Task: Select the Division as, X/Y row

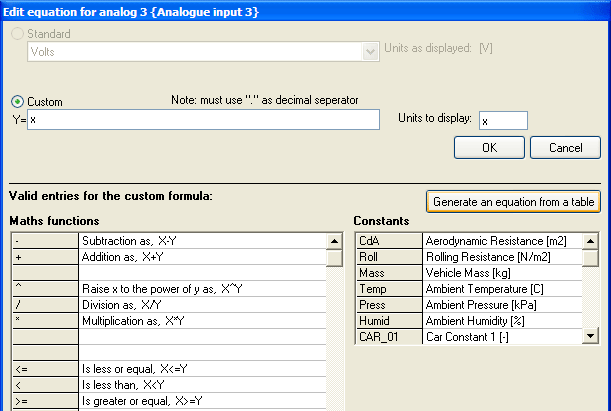Action: [x=202, y=305]
